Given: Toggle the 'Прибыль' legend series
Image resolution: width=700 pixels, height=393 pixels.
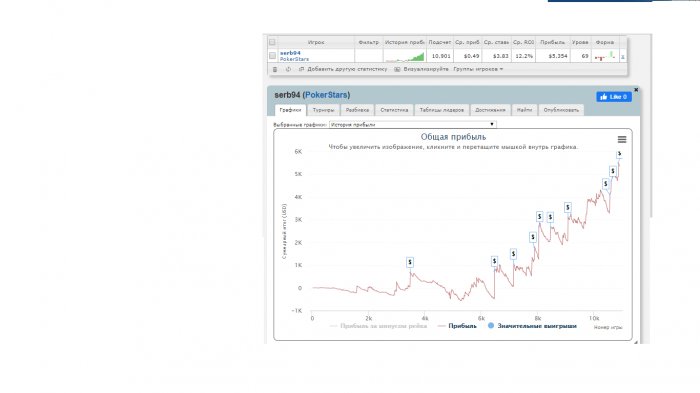Looking at the screenshot, I should coord(457,326).
